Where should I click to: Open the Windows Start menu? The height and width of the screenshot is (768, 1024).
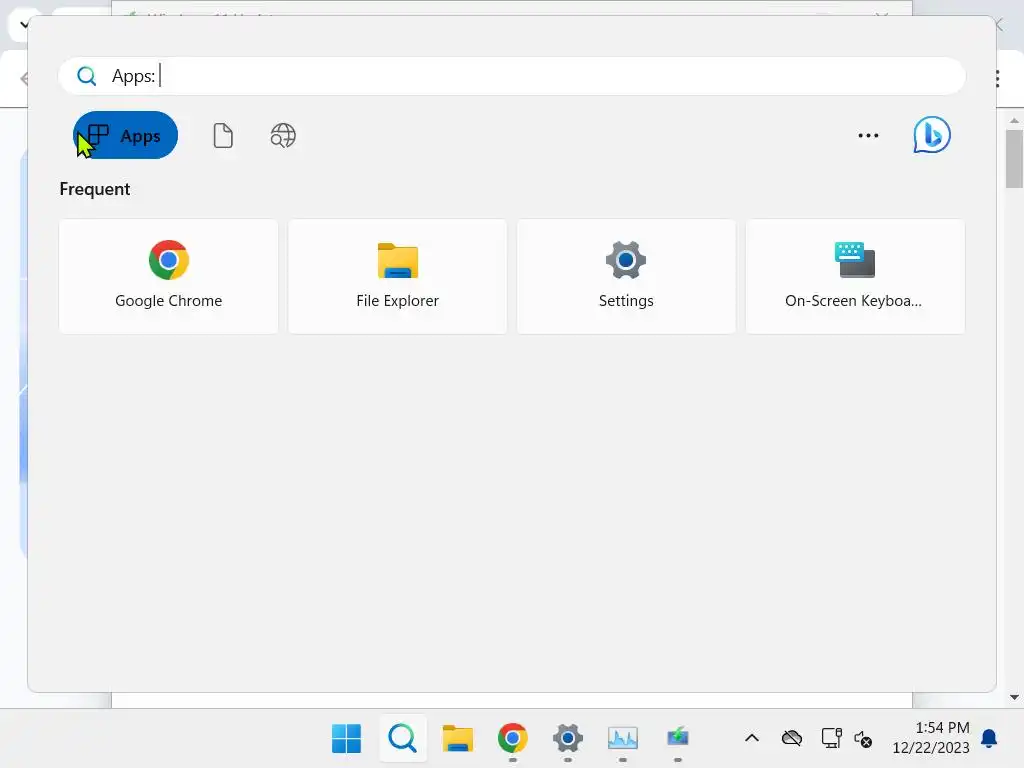346,739
